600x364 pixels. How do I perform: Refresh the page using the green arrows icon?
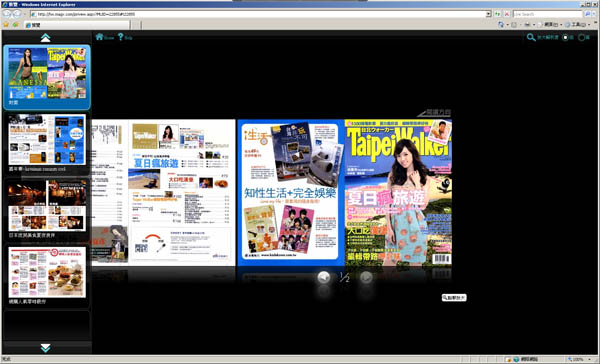pos(497,14)
